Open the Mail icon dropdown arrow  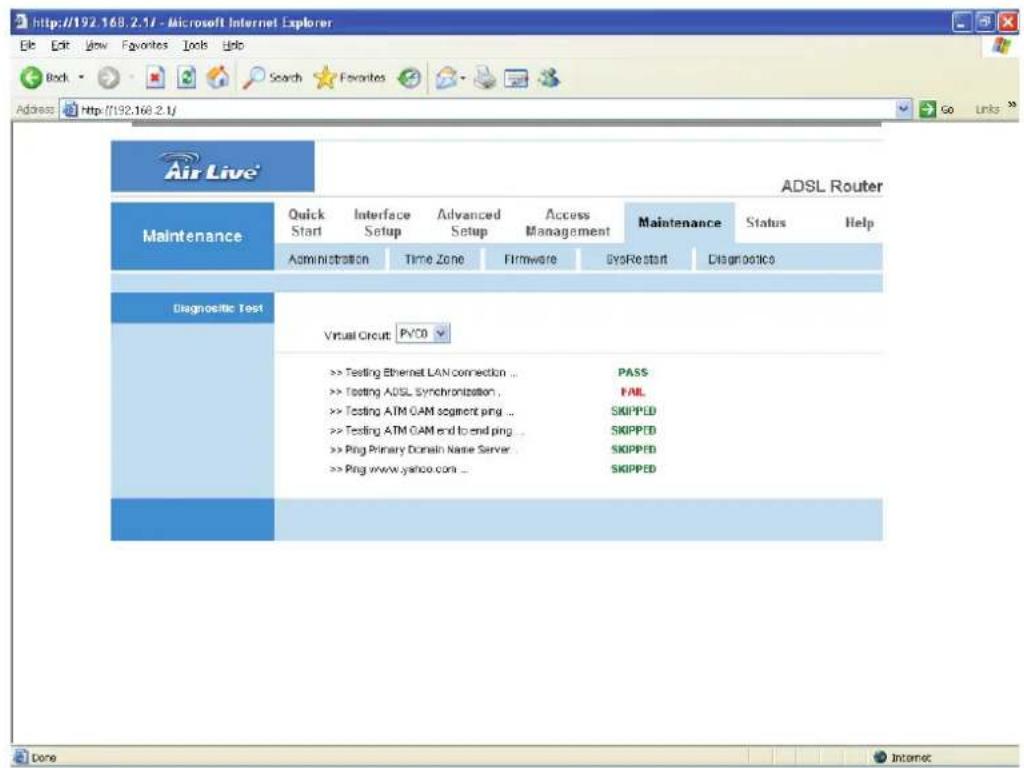pos(462,78)
